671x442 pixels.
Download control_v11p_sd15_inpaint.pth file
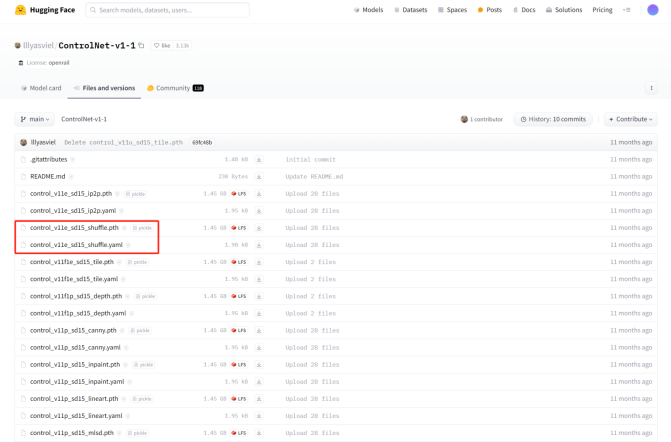click(259, 365)
